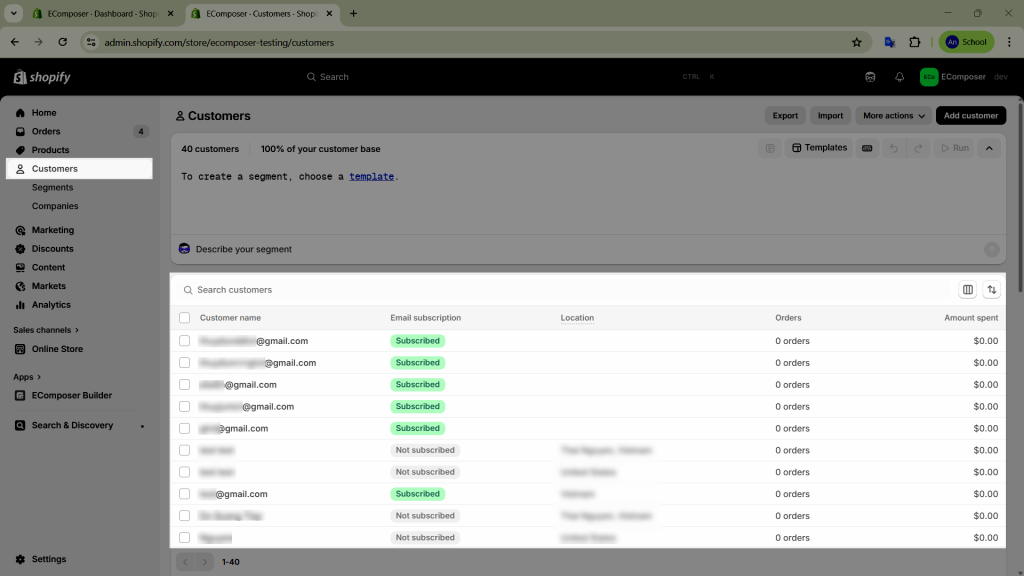This screenshot has width=1024, height=576.
Task: Collapse the segment editor with chevron up
Action: (988, 148)
